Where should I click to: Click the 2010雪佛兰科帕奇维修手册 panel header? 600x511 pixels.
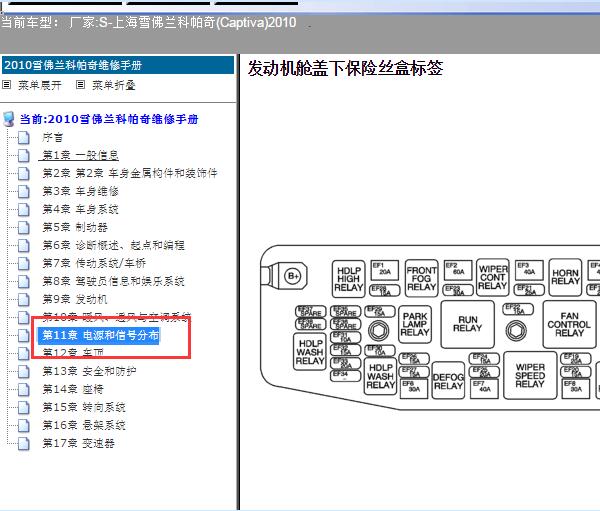coord(118,65)
